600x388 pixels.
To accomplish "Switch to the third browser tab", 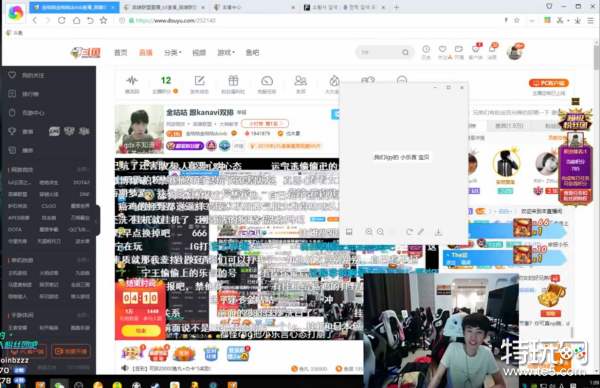I will 253,7.
